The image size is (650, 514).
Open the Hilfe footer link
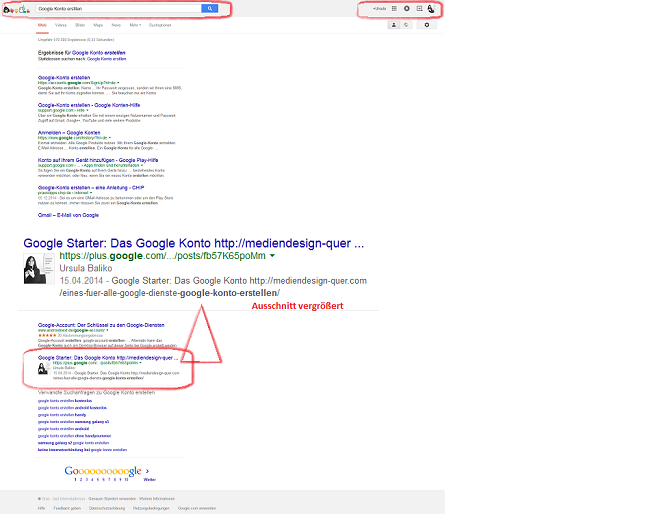[41, 508]
